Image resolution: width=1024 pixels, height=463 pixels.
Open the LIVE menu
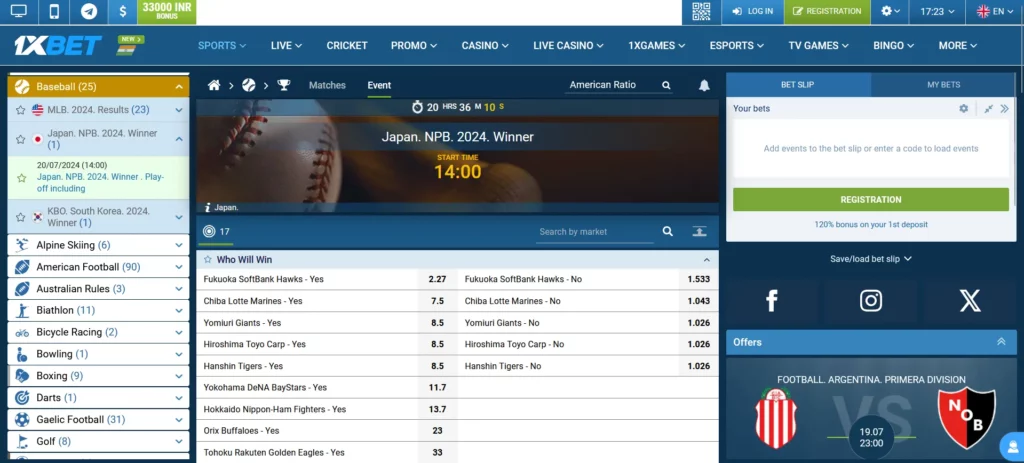[287, 45]
